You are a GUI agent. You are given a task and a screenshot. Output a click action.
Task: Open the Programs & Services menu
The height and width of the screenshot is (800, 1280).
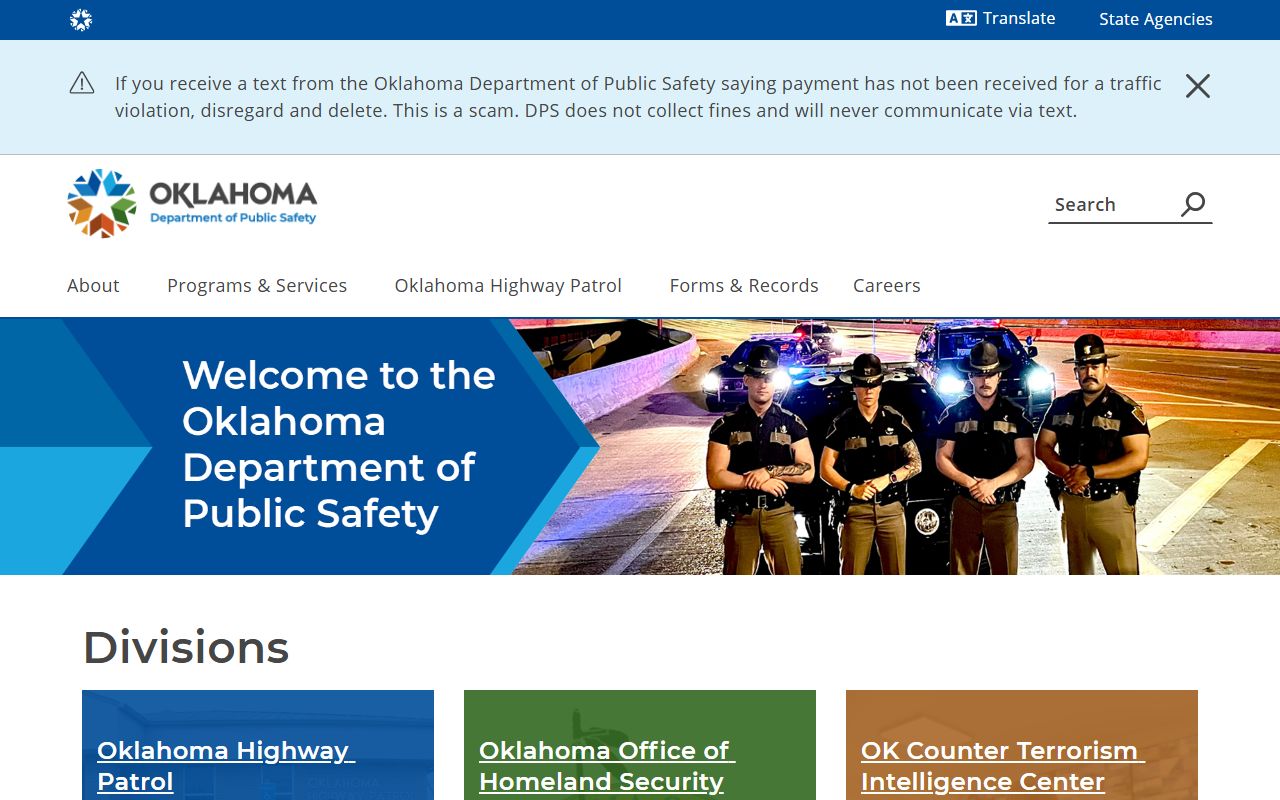coord(257,285)
